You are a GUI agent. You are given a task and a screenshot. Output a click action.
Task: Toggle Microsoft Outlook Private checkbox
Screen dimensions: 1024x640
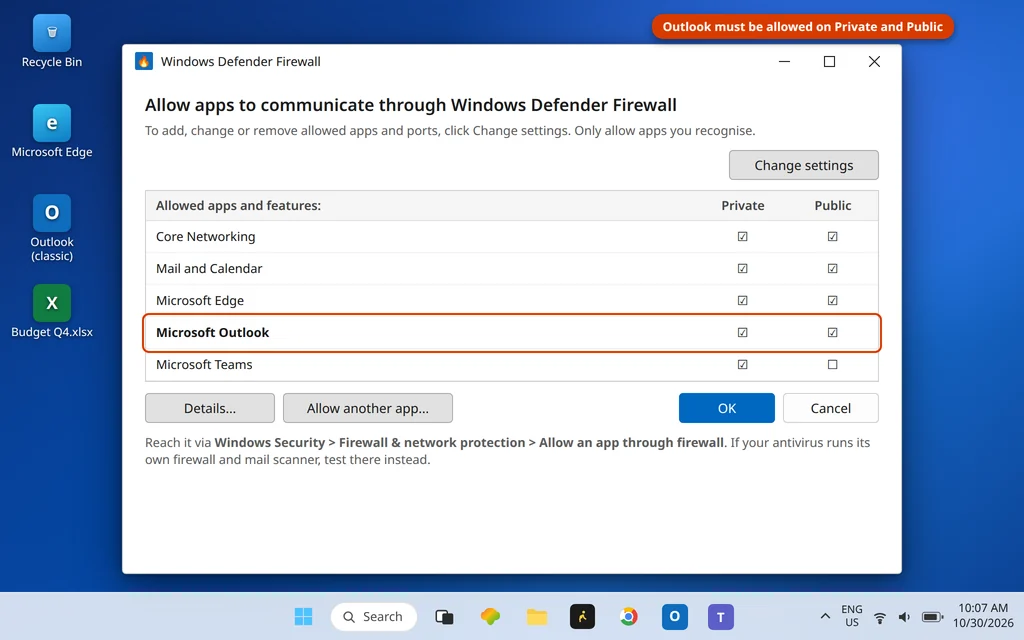point(743,332)
